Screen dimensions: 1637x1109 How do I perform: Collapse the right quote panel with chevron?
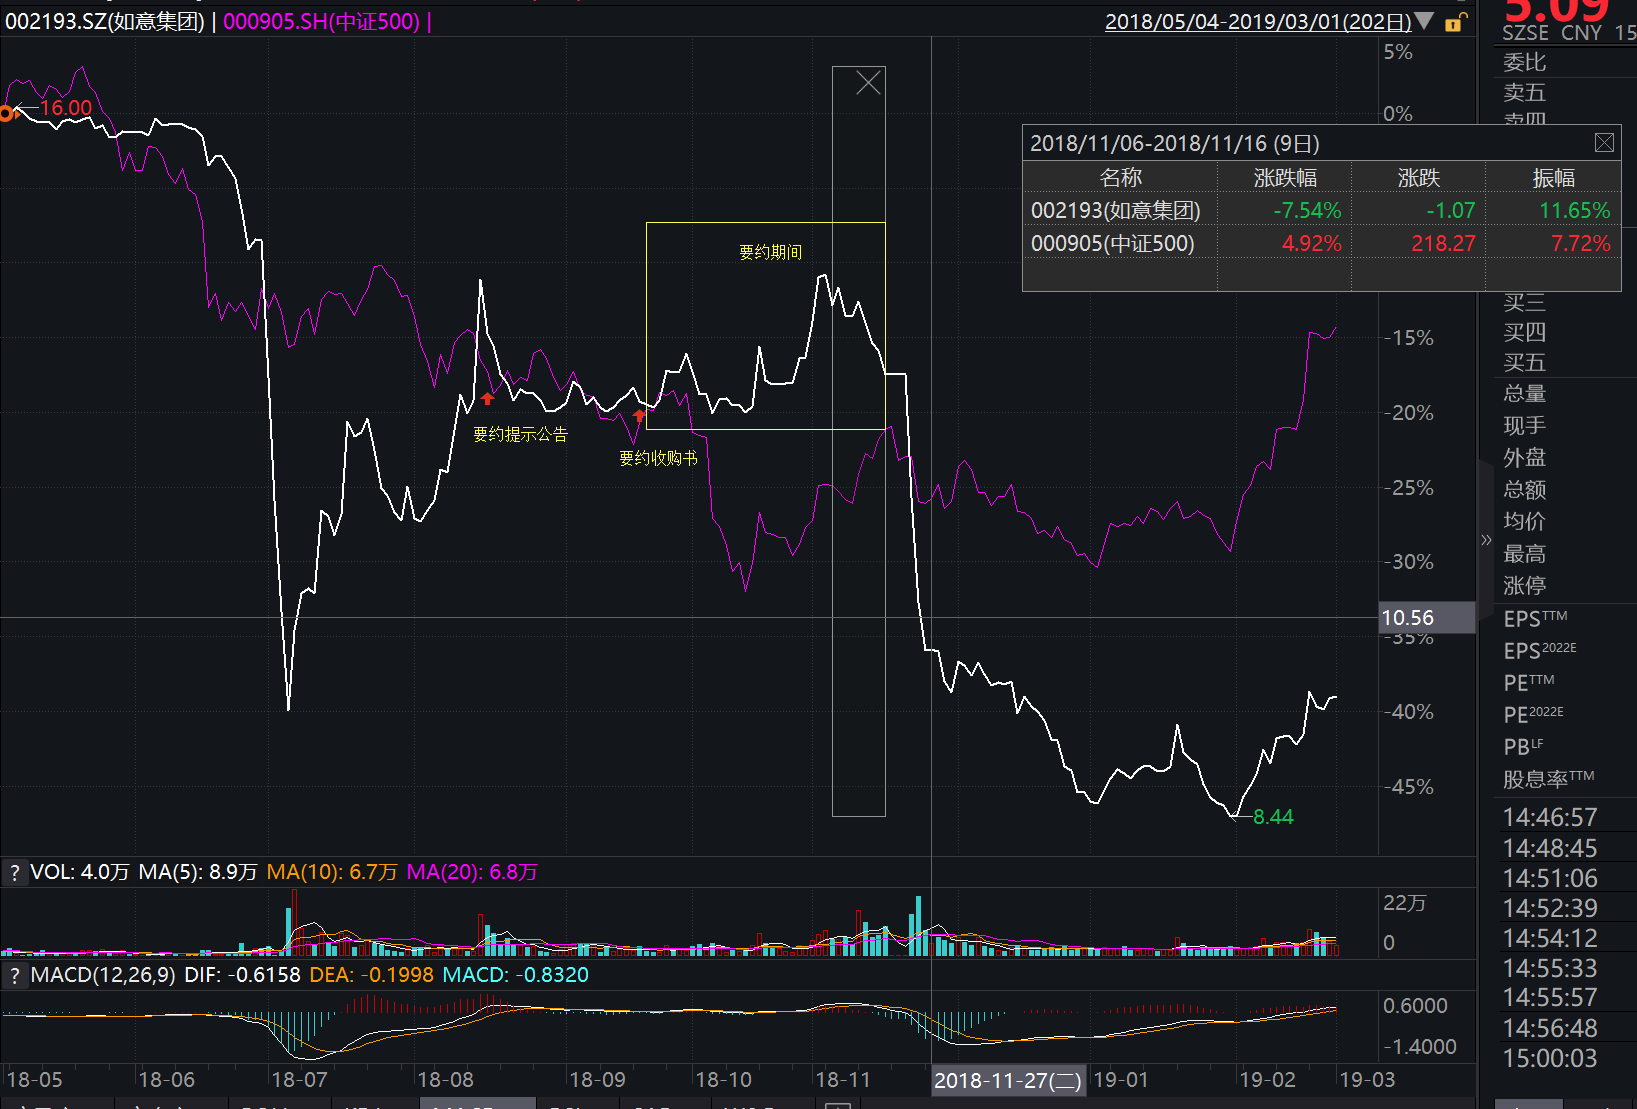[x=1486, y=540]
